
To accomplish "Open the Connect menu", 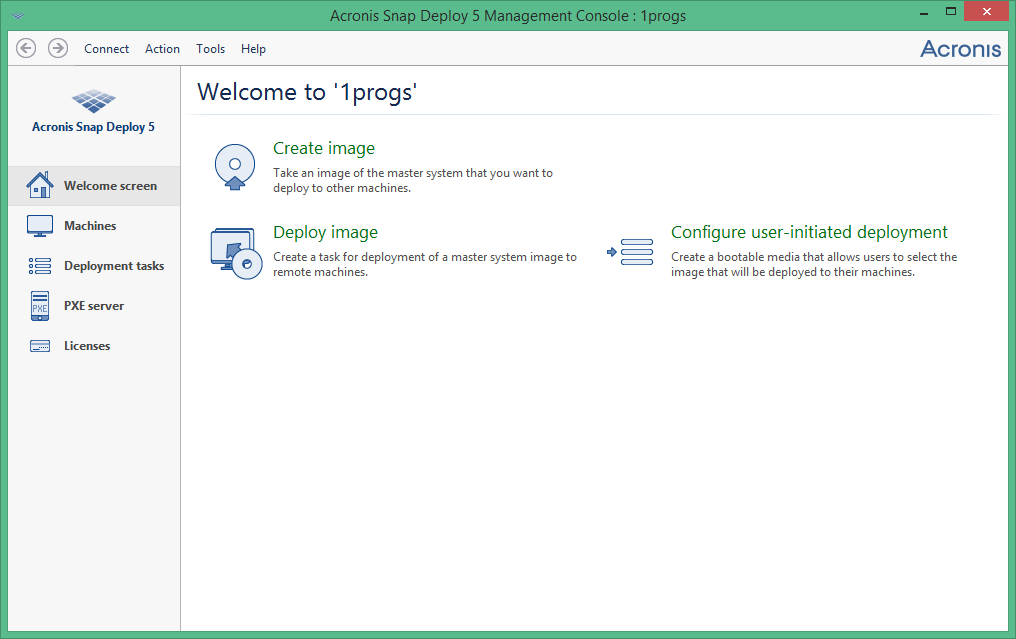I will pyautogui.click(x=106, y=49).
